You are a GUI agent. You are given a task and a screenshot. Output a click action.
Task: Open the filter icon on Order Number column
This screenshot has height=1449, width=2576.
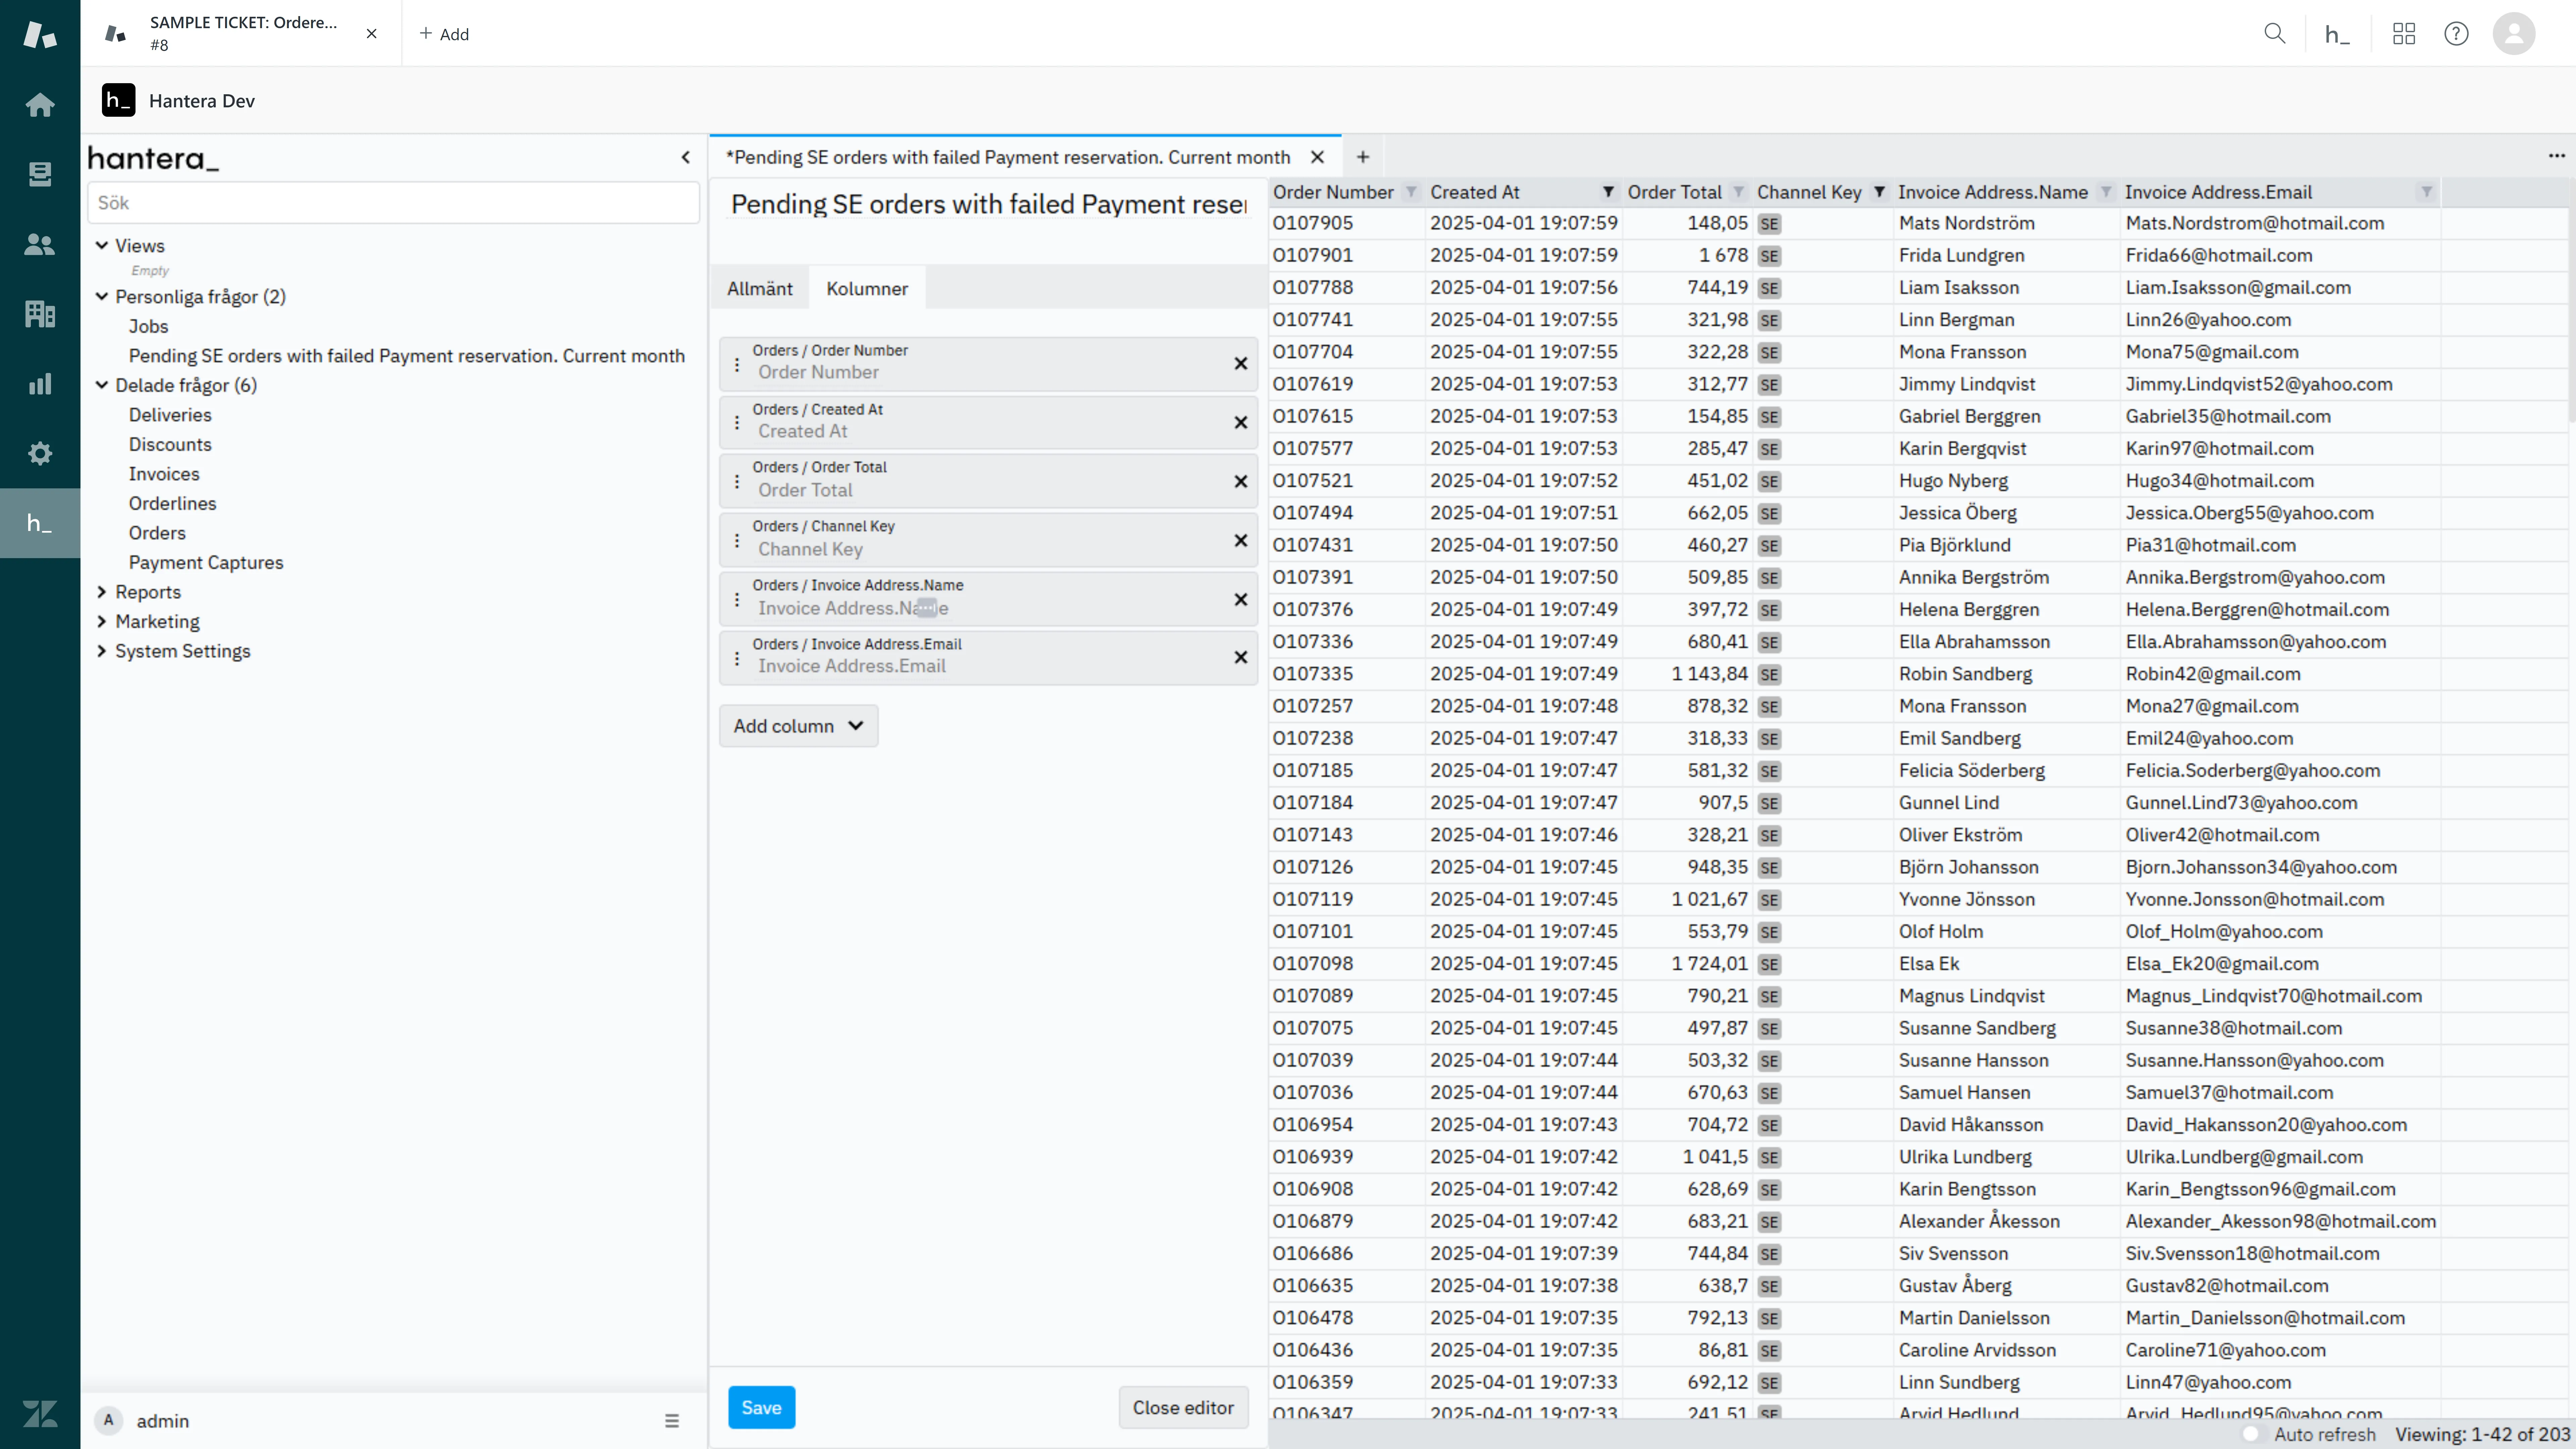pos(1411,191)
